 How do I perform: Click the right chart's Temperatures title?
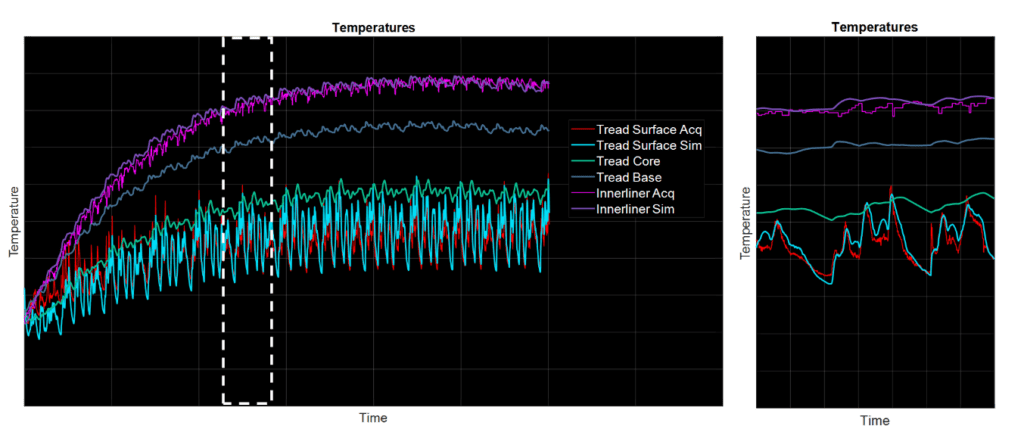pyautogui.click(x=875, y=27)
